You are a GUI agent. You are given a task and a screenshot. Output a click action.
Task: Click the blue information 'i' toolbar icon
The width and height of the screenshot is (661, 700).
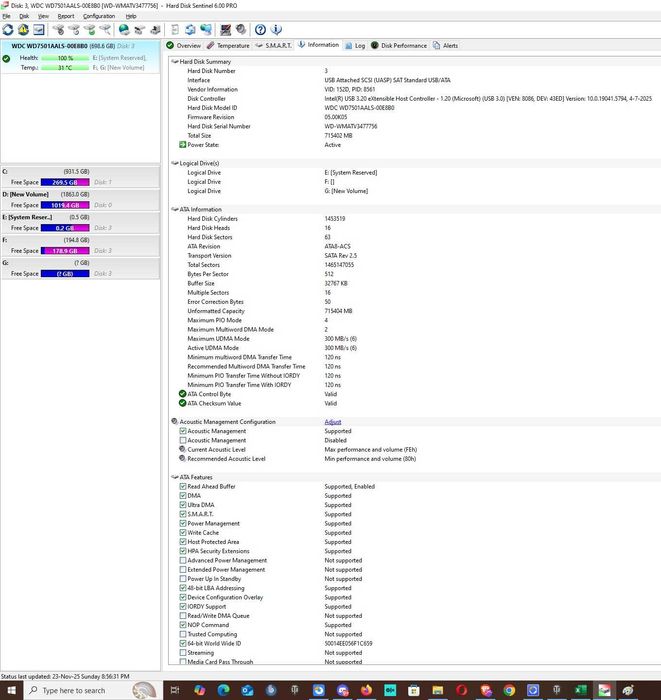[276, 30]
